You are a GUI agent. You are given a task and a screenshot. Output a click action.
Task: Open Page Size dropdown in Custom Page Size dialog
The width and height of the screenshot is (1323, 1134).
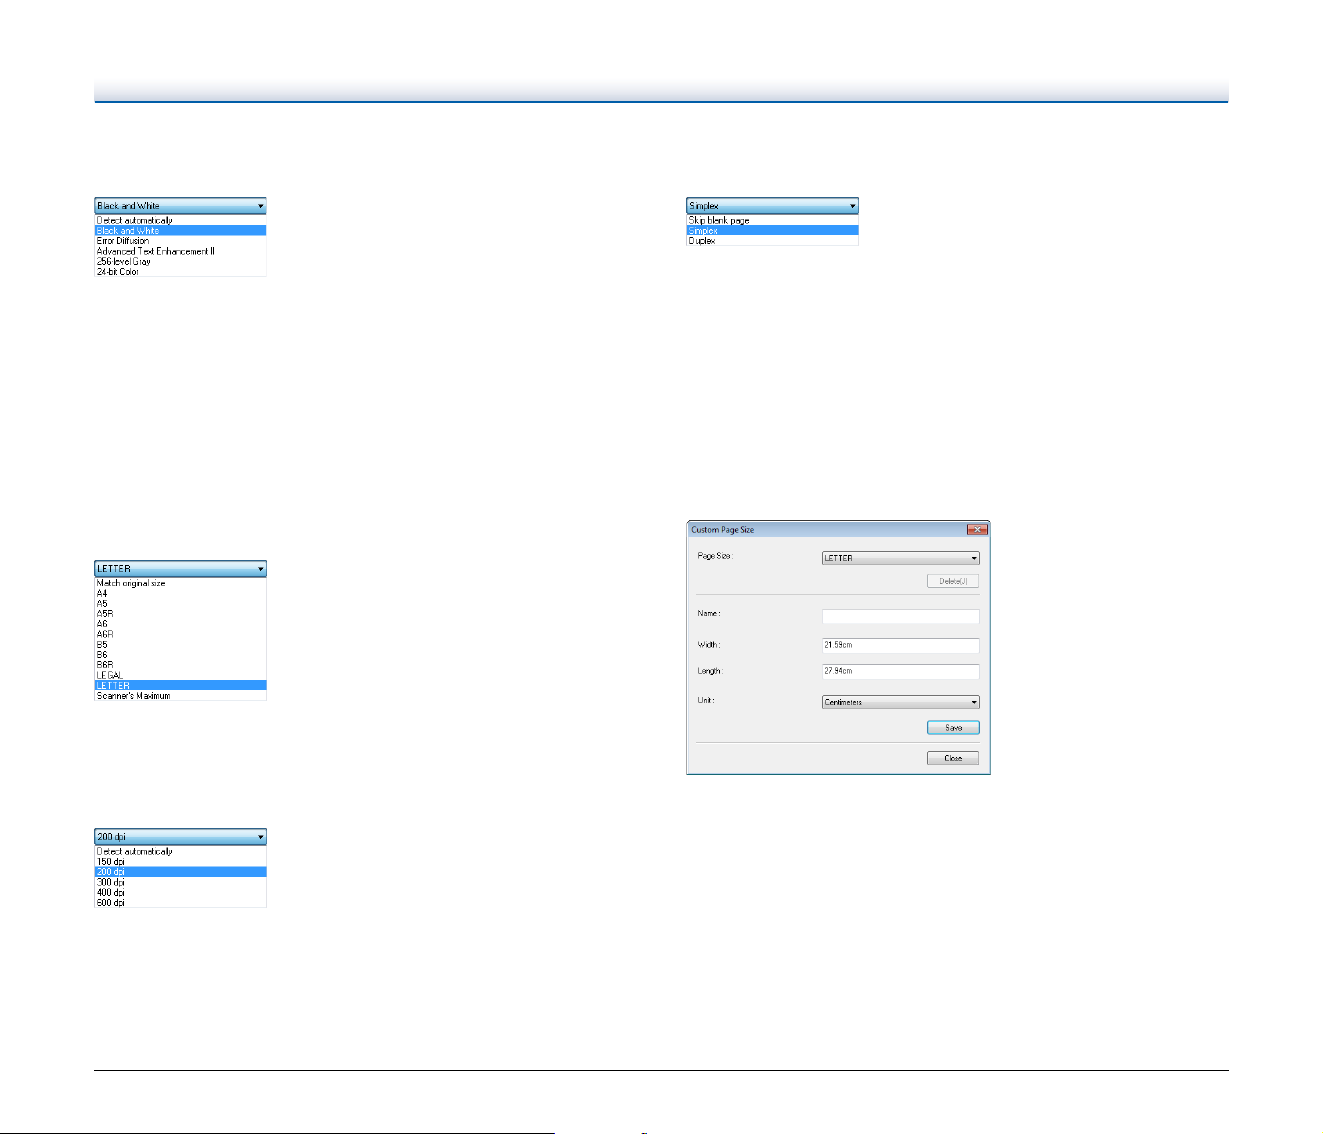click(x=900, y=558)
